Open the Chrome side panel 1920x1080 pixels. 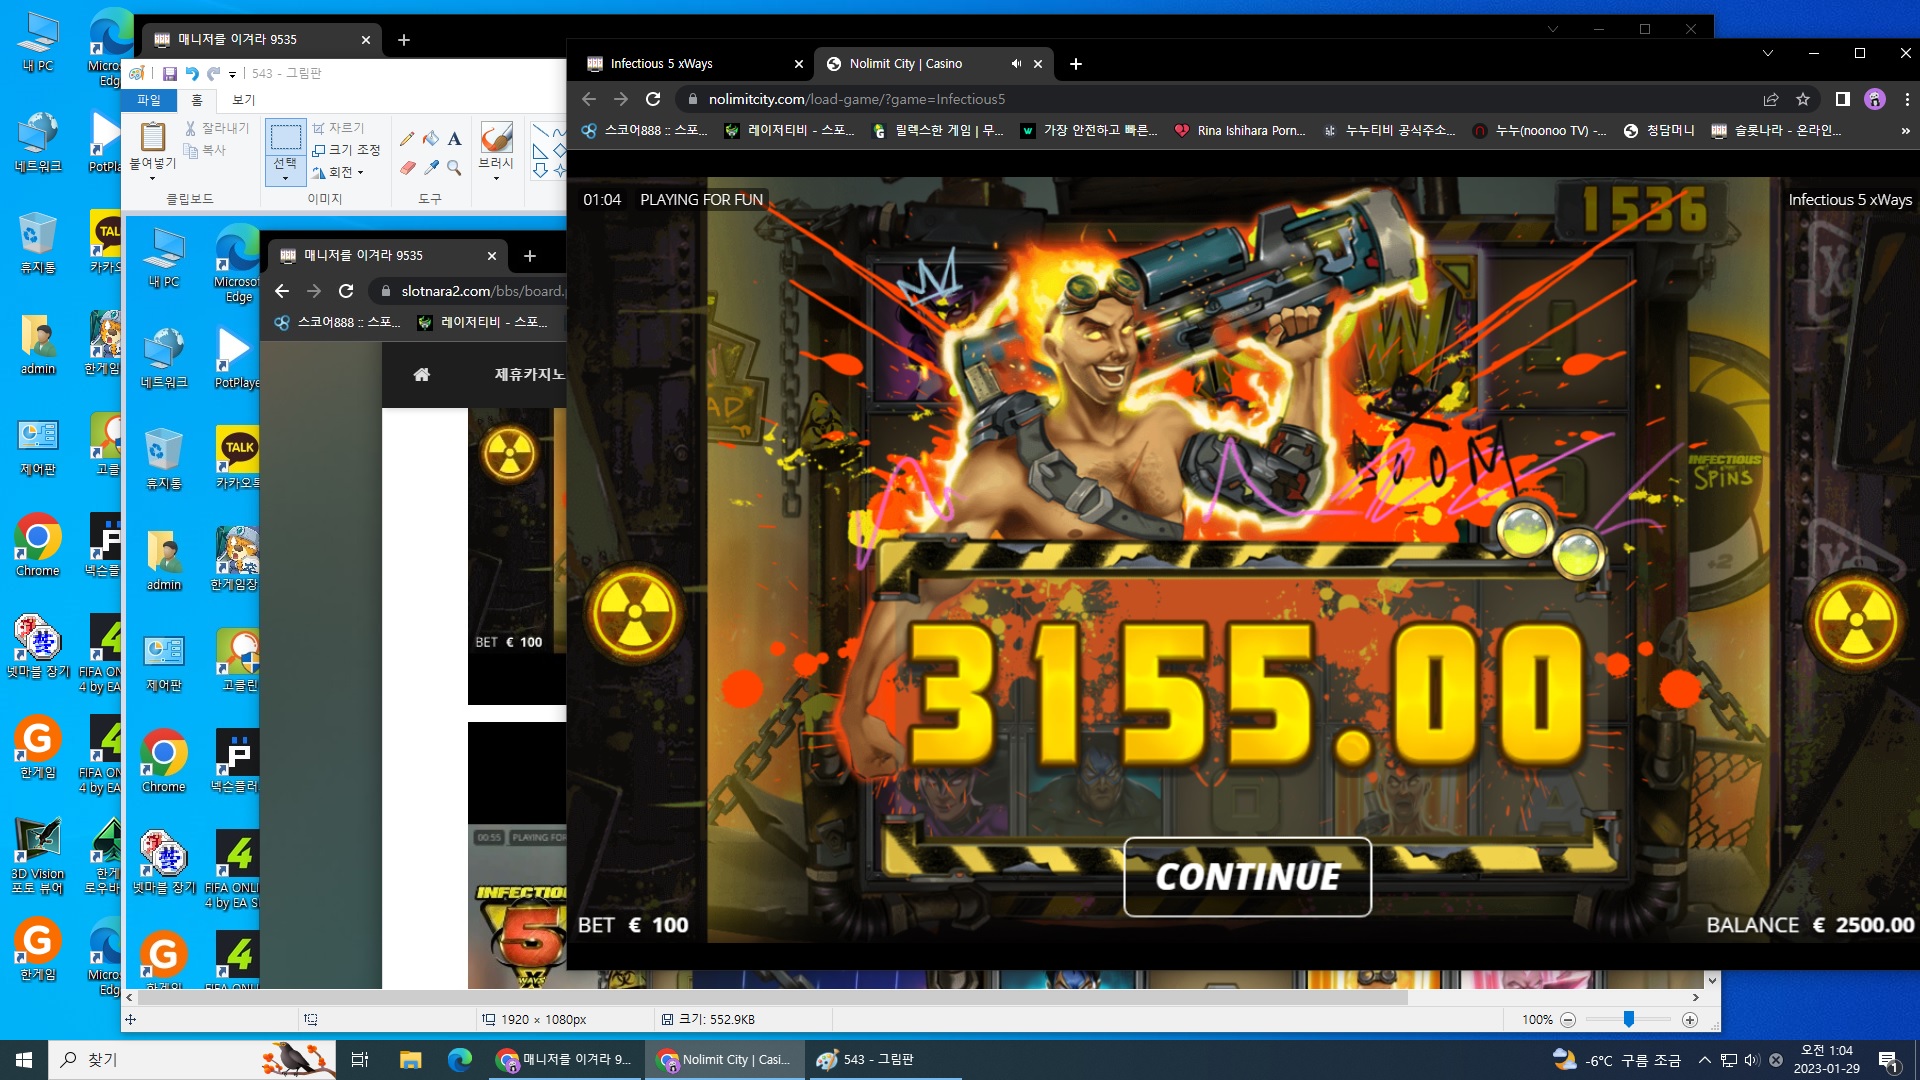1842,99
